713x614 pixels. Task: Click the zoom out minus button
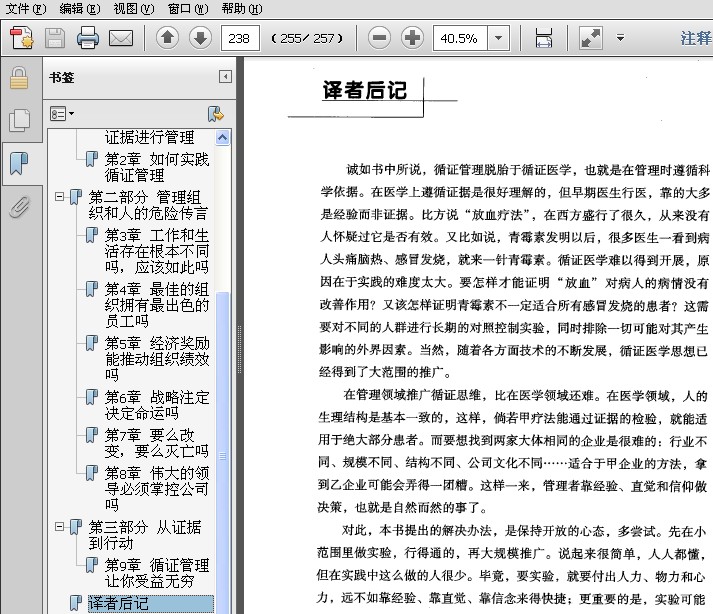(379, 39)
